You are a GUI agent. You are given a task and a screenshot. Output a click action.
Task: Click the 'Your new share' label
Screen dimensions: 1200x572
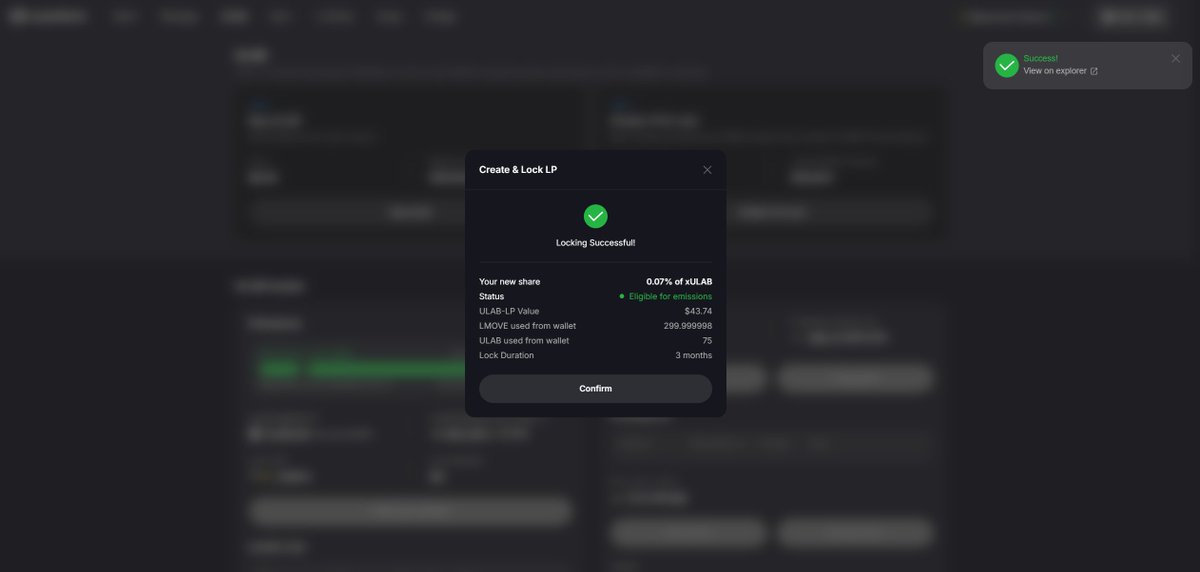click(509, 282)
